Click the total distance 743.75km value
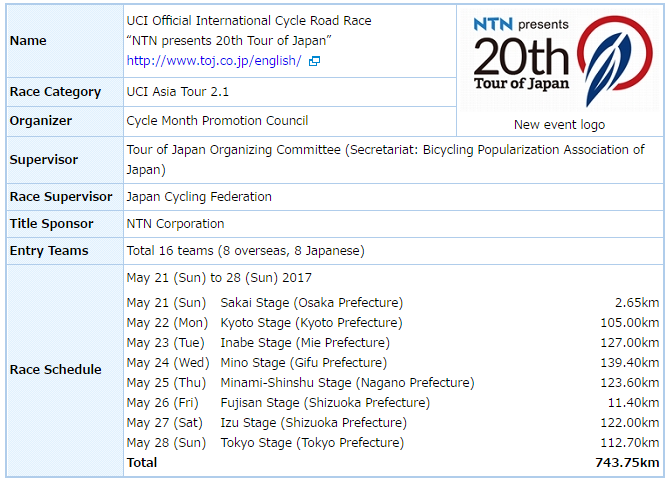The height and width of the screenshot is (481, 670). (x=627, y=463)
